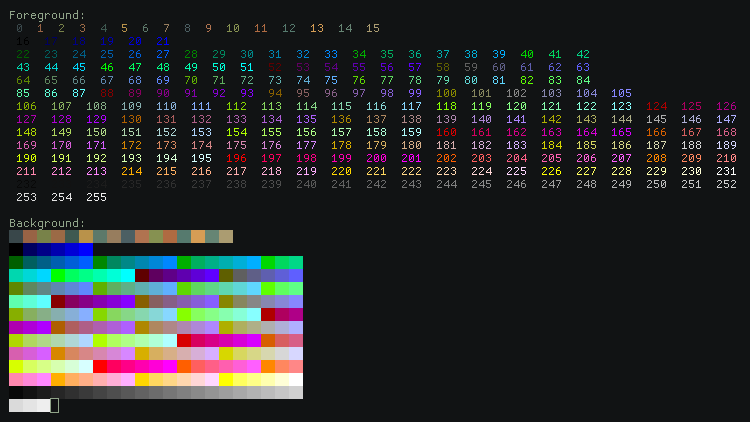Select the number 255 in the last foreground row
Screen dimensions: 750x422
[x=96, y=198]
